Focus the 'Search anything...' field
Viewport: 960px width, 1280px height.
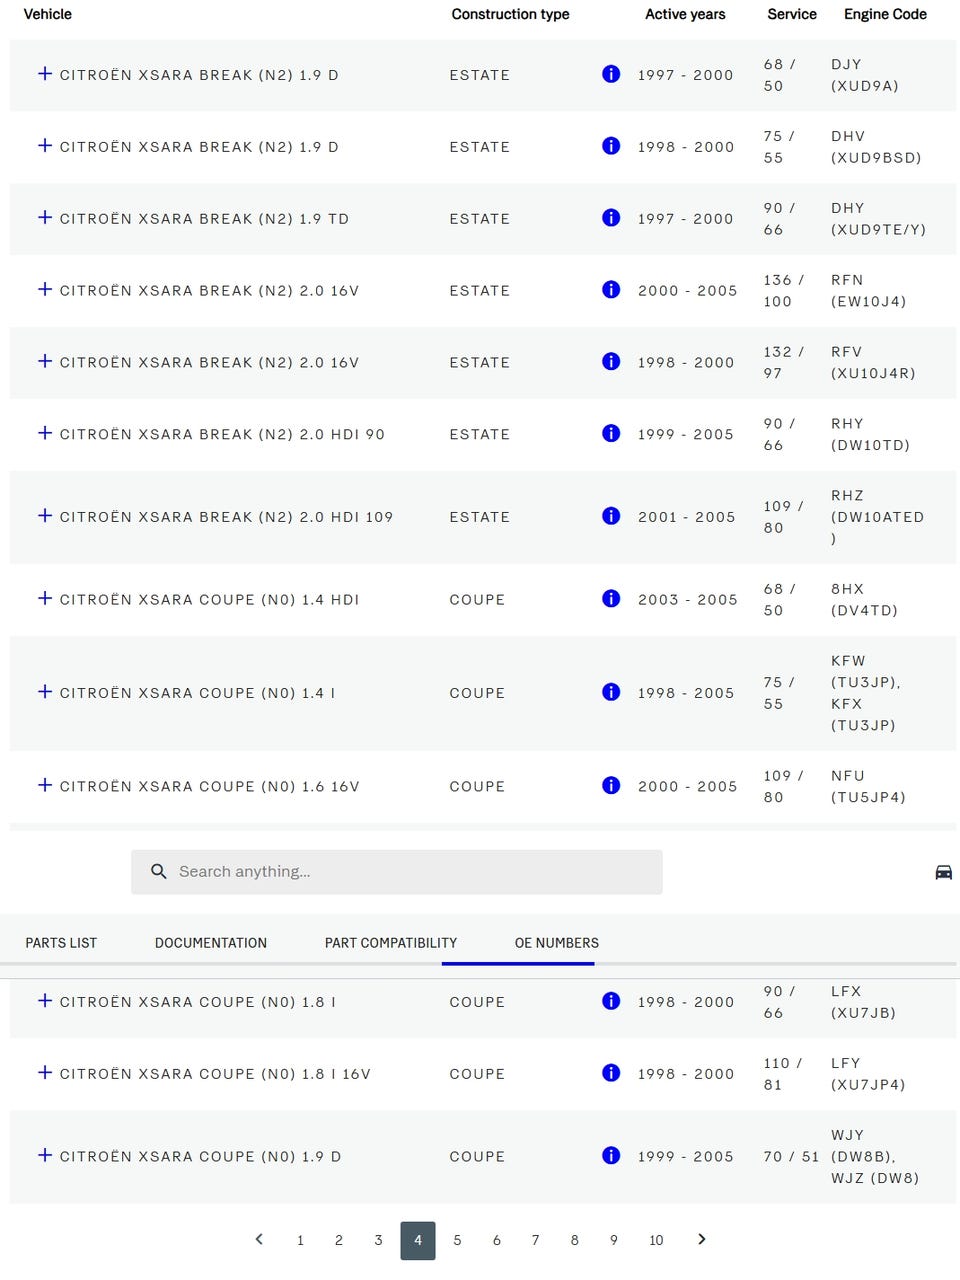tap(397, 872)
